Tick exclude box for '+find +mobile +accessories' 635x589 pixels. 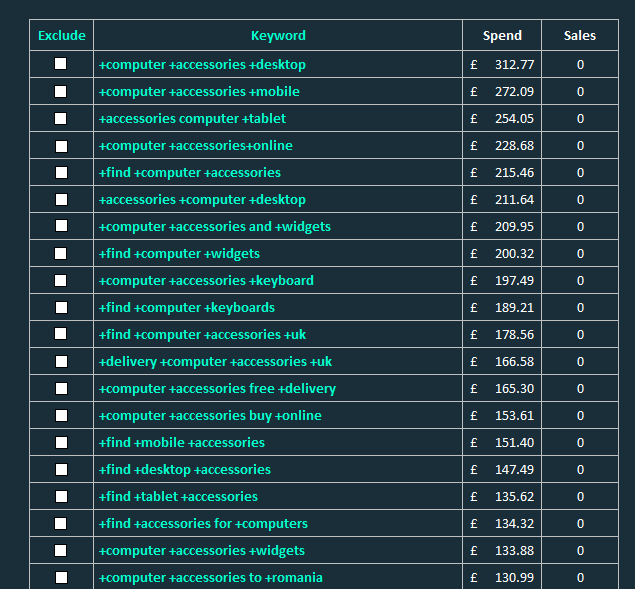61,442
